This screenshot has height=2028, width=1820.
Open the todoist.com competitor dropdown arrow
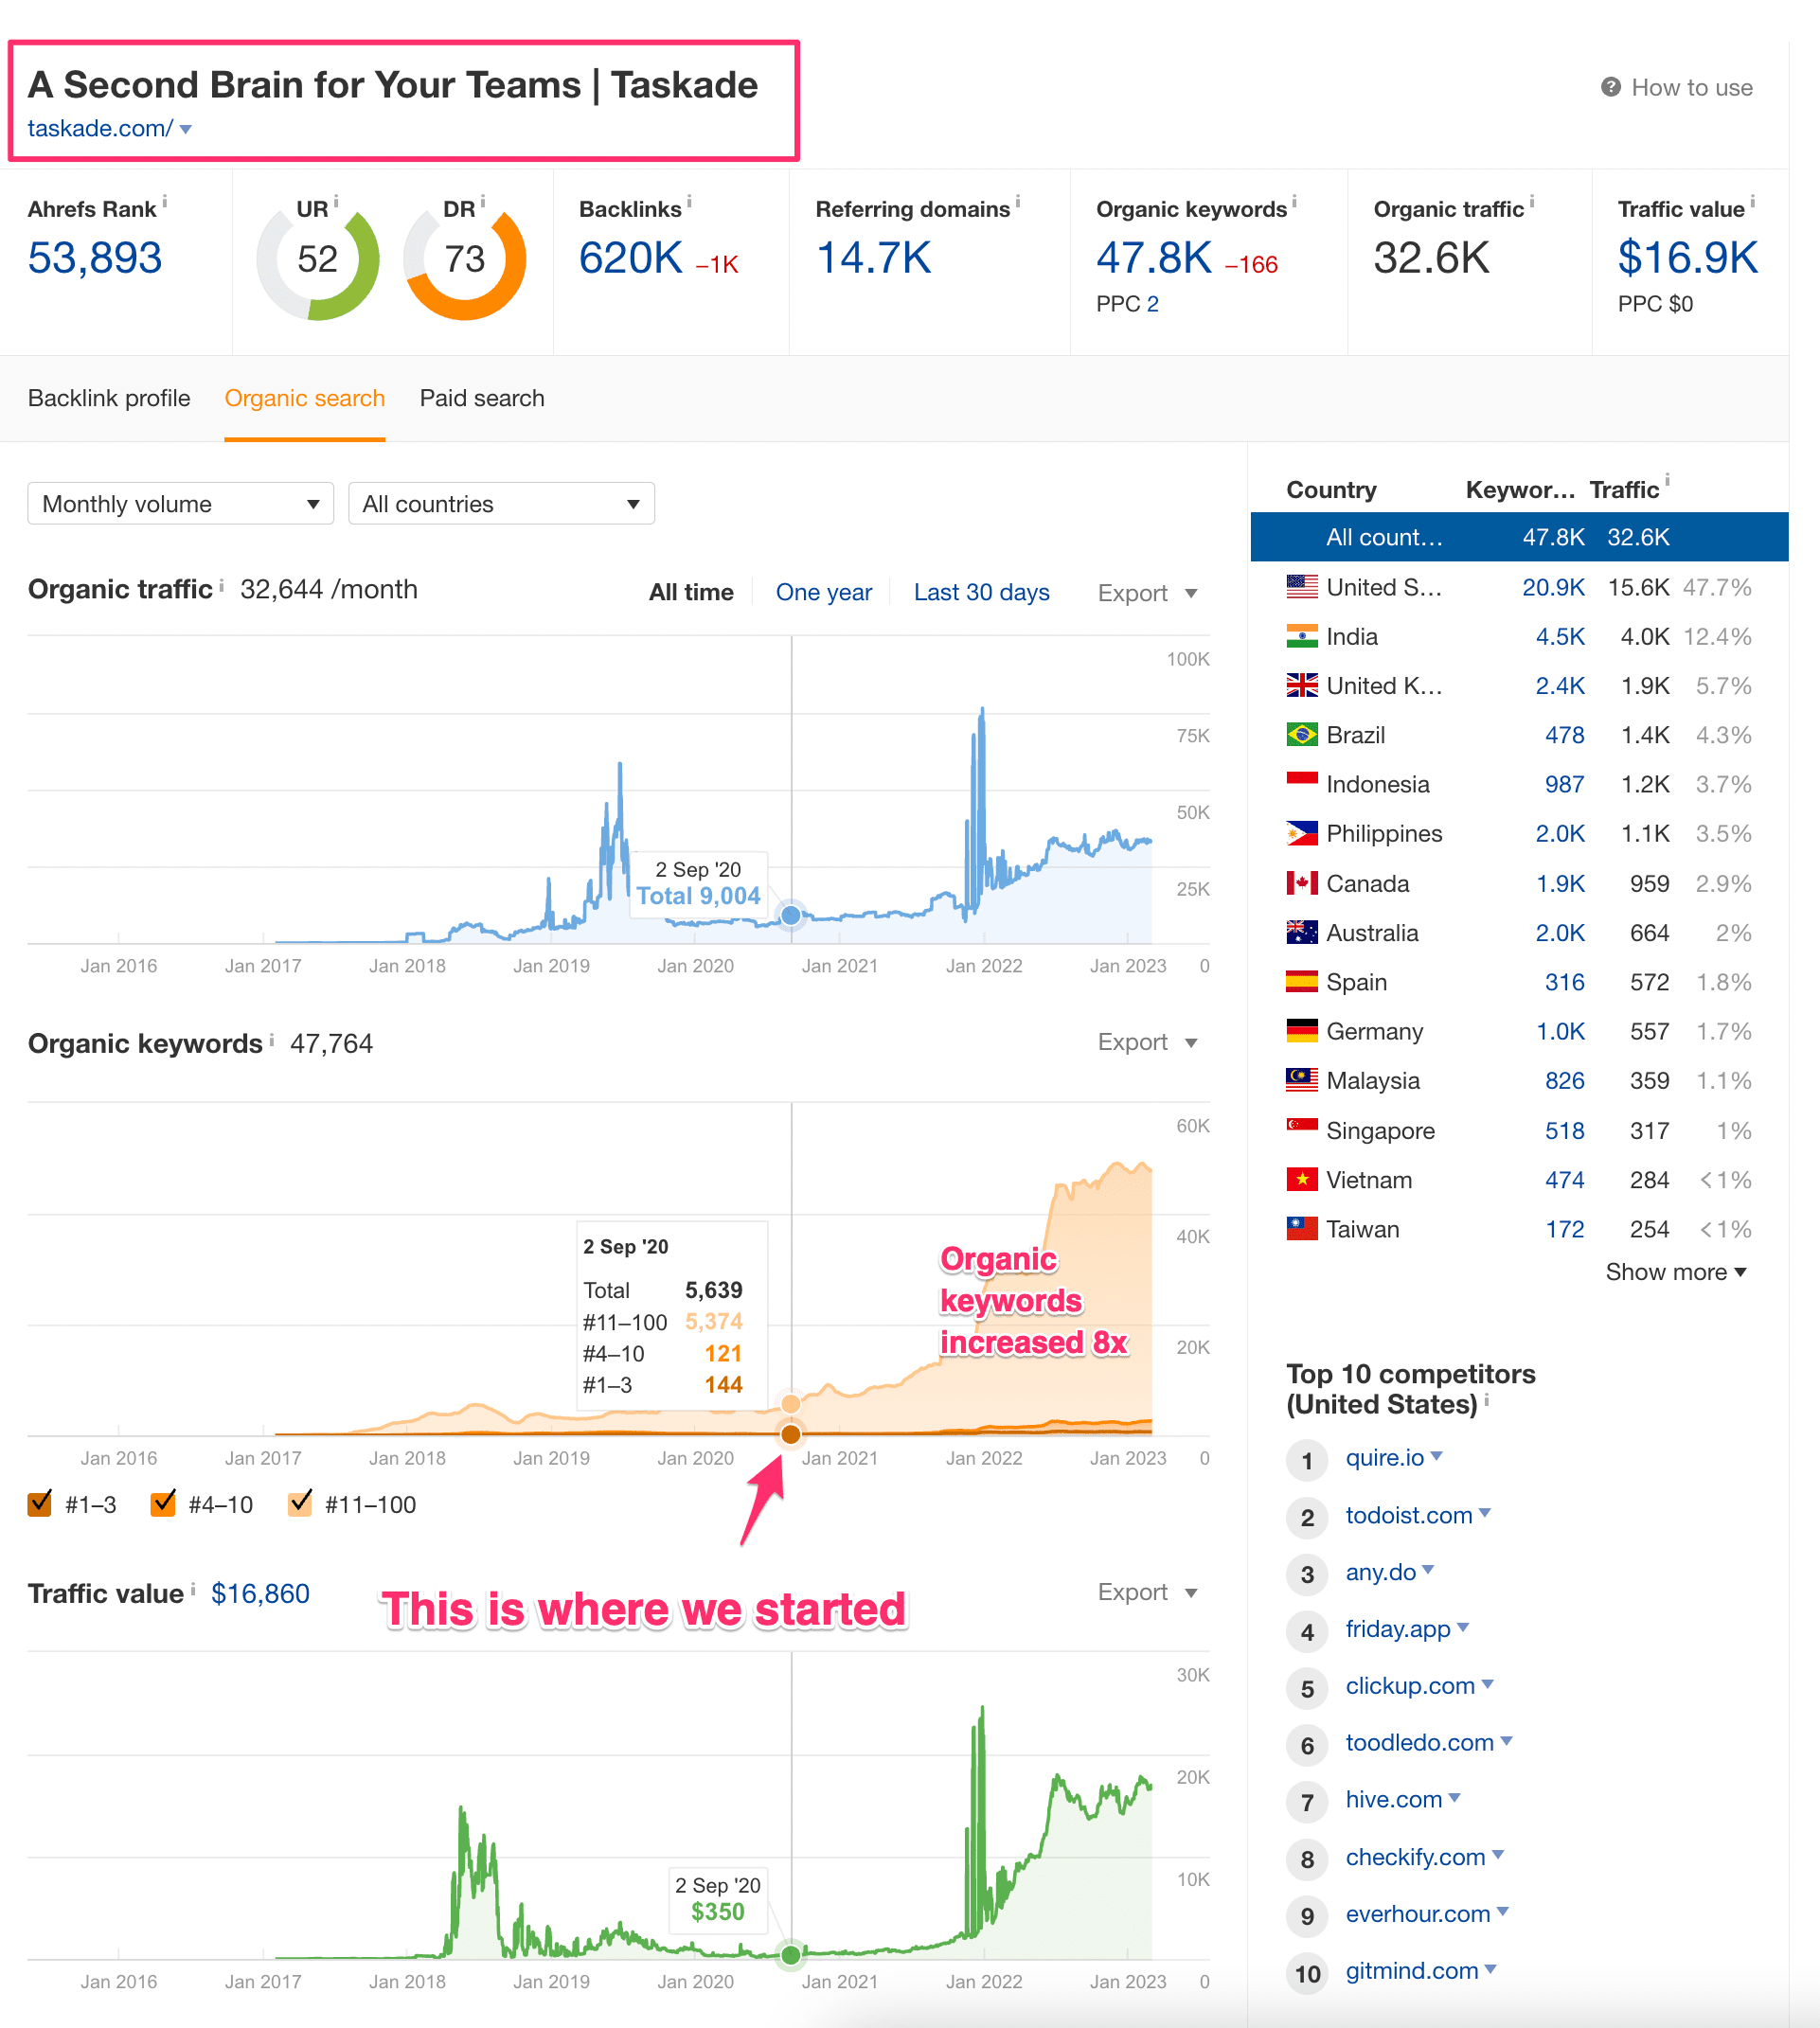(1485, 1513)
